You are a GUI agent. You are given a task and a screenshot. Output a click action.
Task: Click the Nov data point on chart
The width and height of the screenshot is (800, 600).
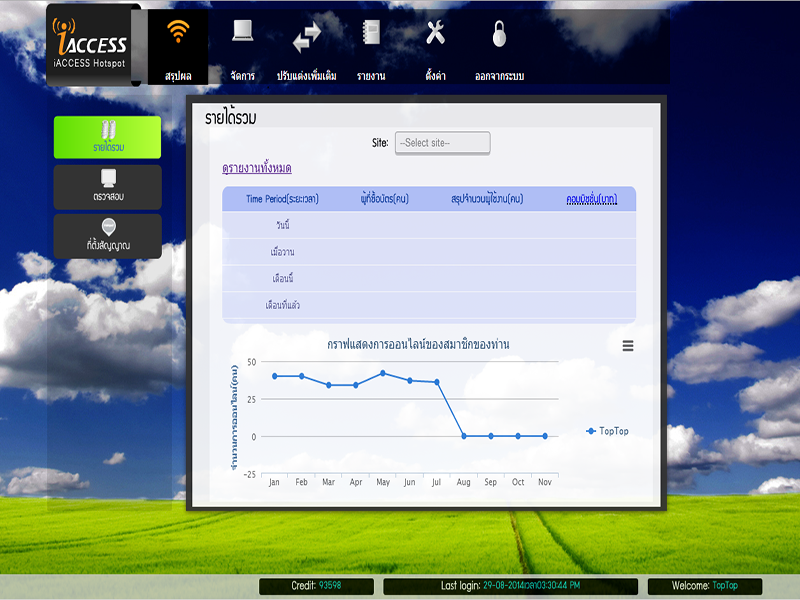click(545, 436)
